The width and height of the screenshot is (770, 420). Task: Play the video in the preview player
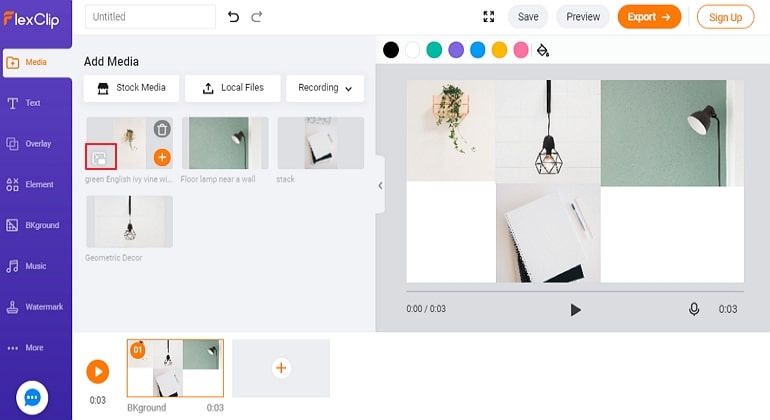(575, 310)
